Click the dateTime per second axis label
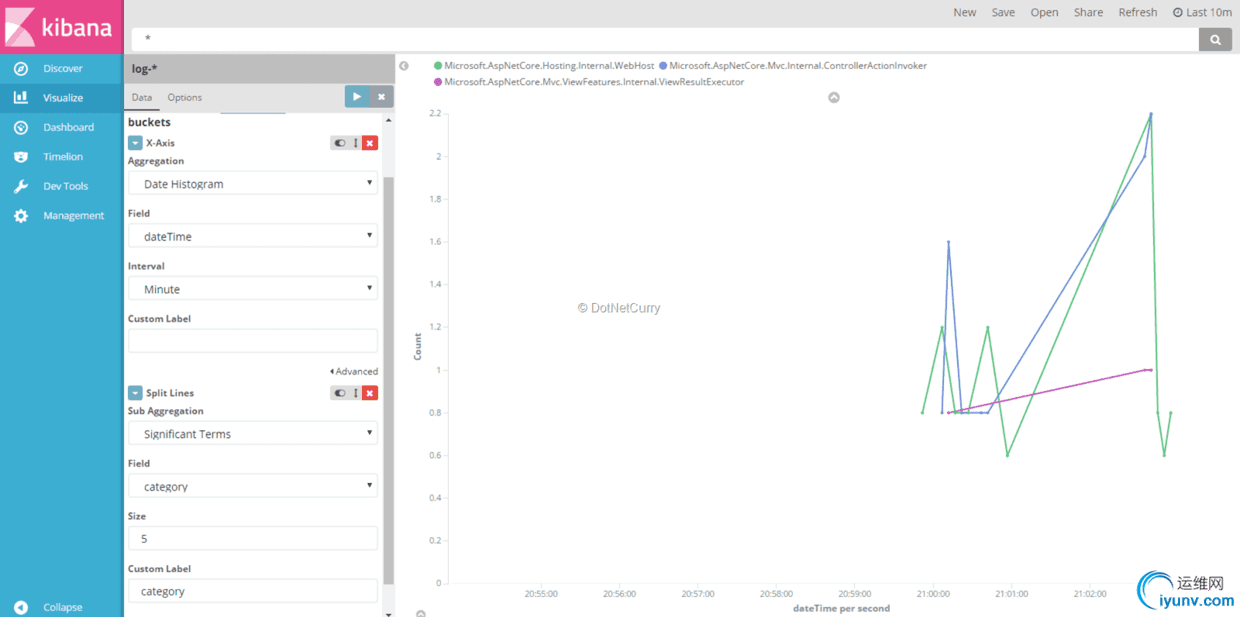The height and width of the screenshot is (617, 1240). pos(841,608)
